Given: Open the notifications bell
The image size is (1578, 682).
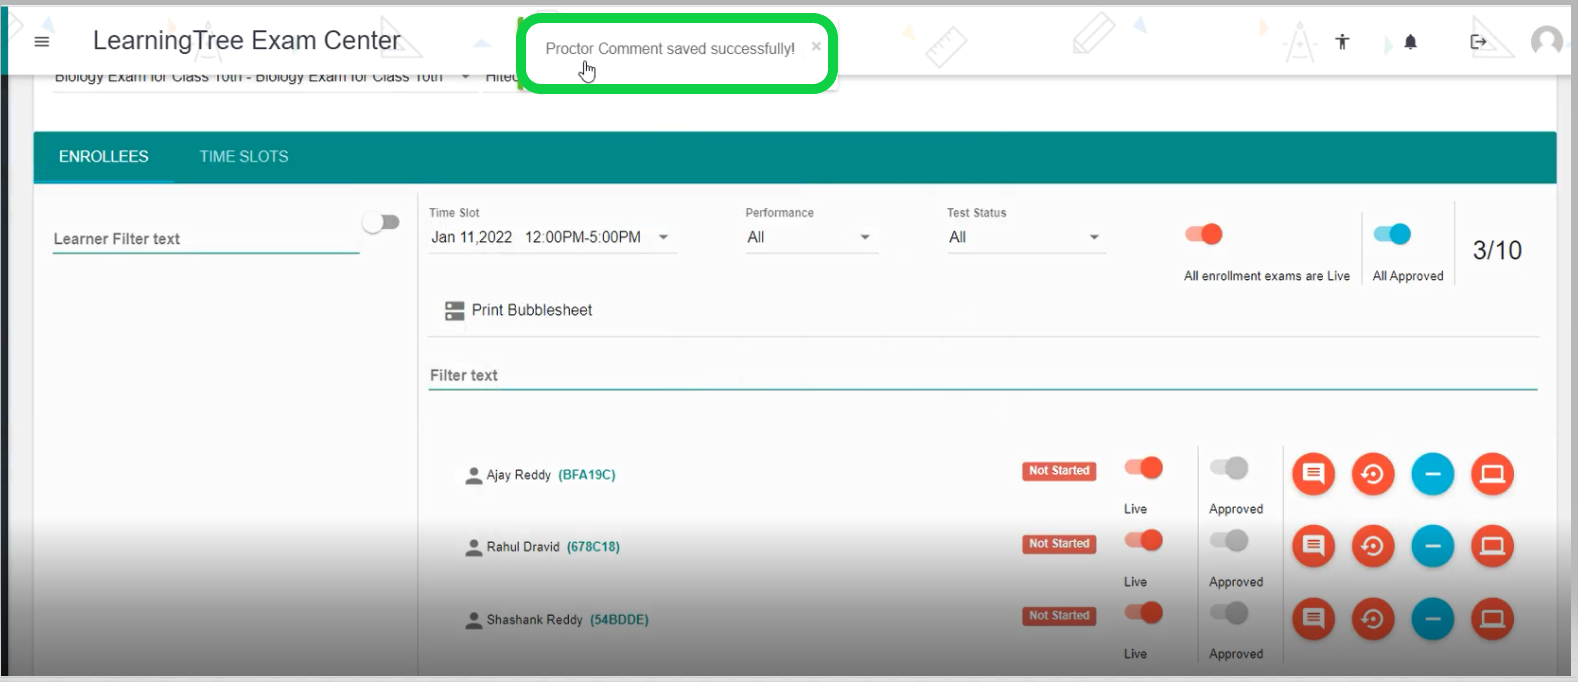Looking at the screenshot, I should pos(1410,41).
